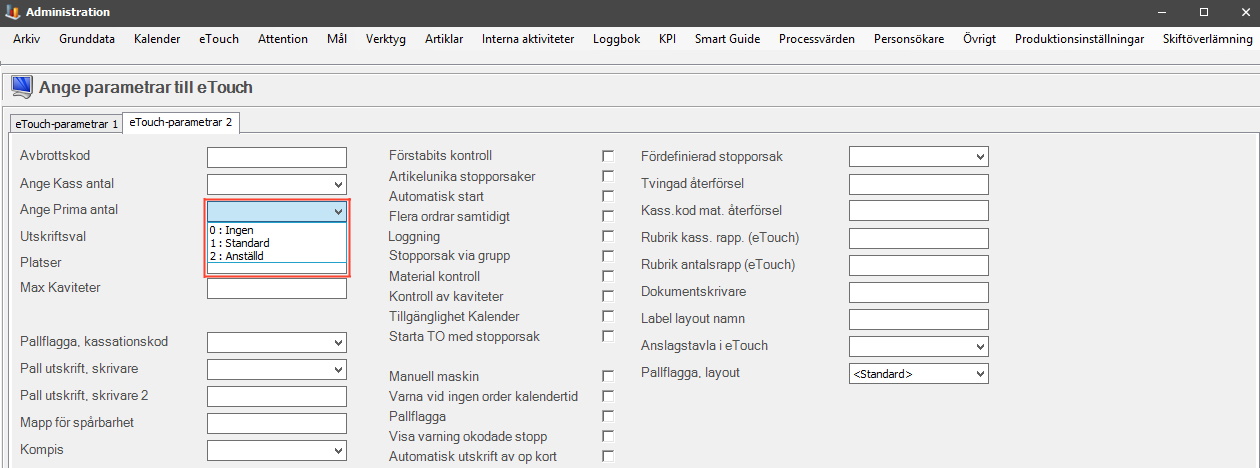Open the Smart Guide menu
Screen dimensions: 1260x468
point(728,39)
